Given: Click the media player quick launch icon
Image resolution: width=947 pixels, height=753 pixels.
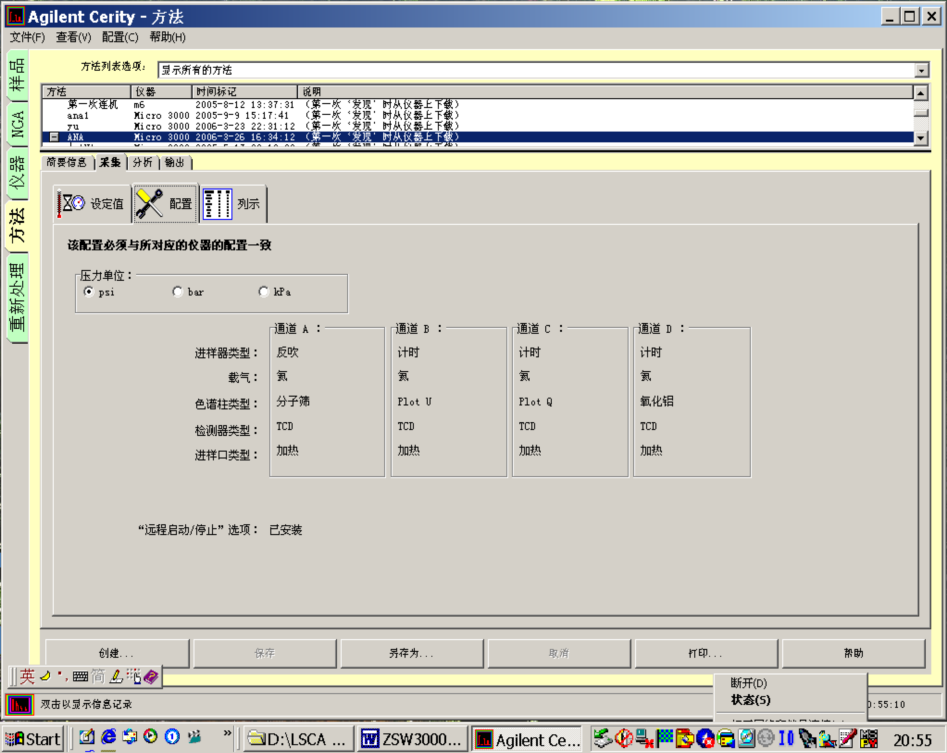Looking at the screenshot, I should point(151,736).
